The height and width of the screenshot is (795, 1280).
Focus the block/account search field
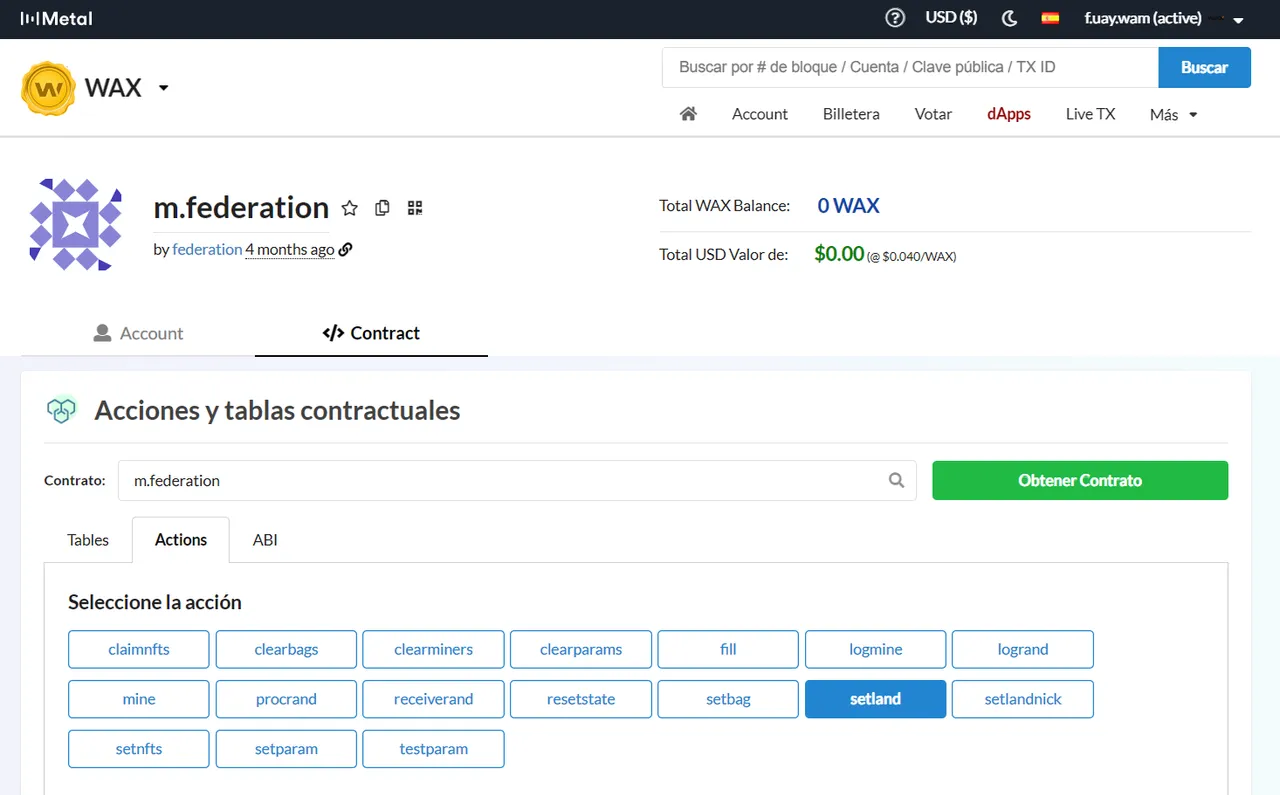(x=910, y=67)
